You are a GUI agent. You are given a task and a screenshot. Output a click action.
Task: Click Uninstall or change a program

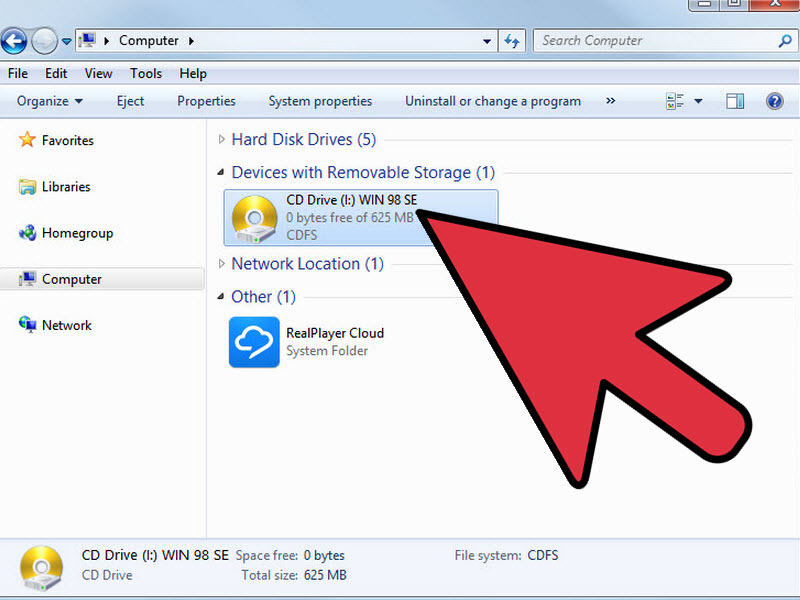tap(493, 101)
